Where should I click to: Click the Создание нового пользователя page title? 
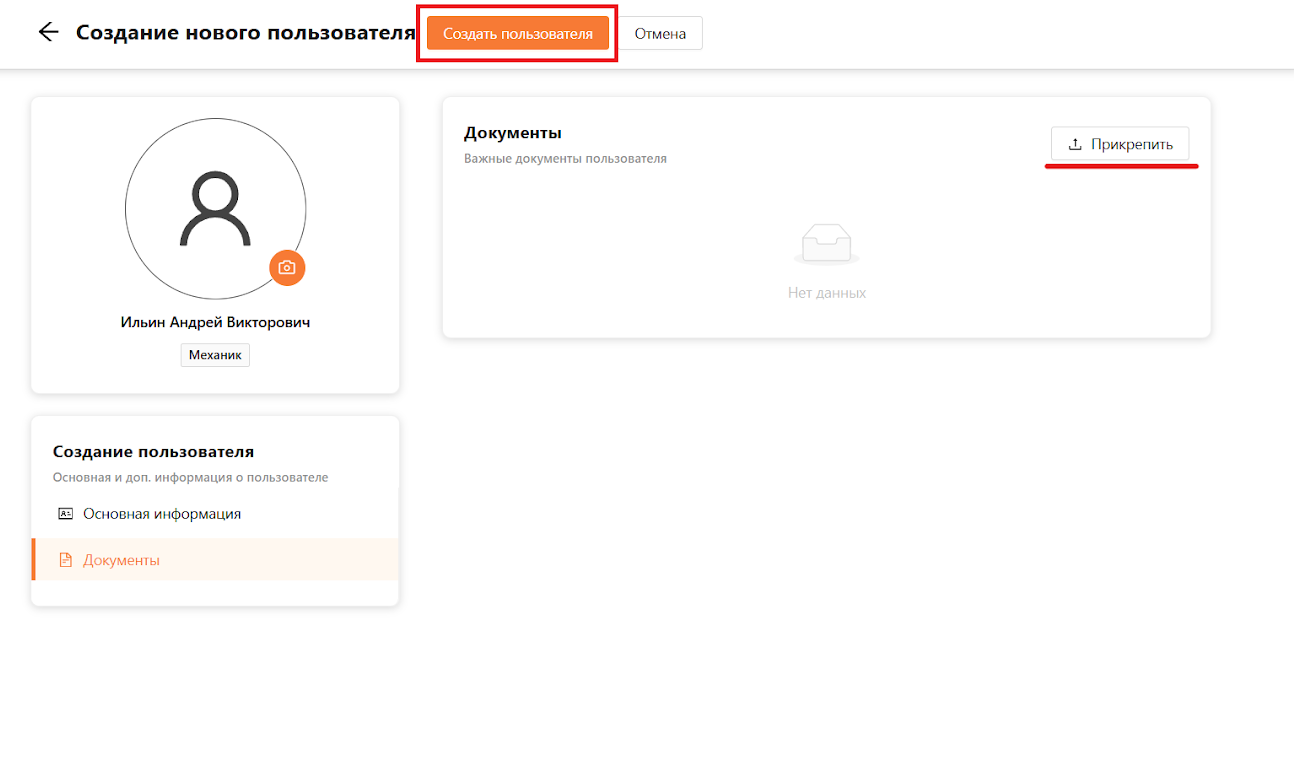point(245,32)
